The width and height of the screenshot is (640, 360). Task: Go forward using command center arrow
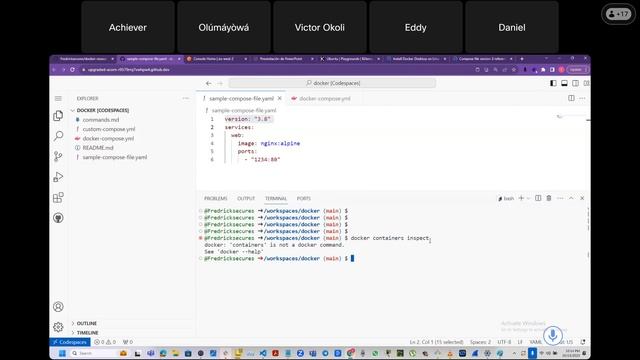tap(220, 83)
